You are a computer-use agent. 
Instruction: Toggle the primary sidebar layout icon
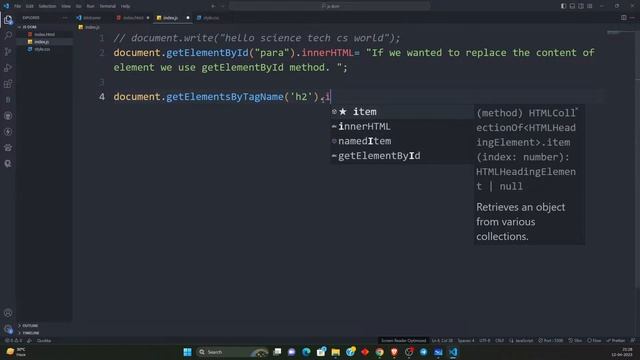coord(563,6)
